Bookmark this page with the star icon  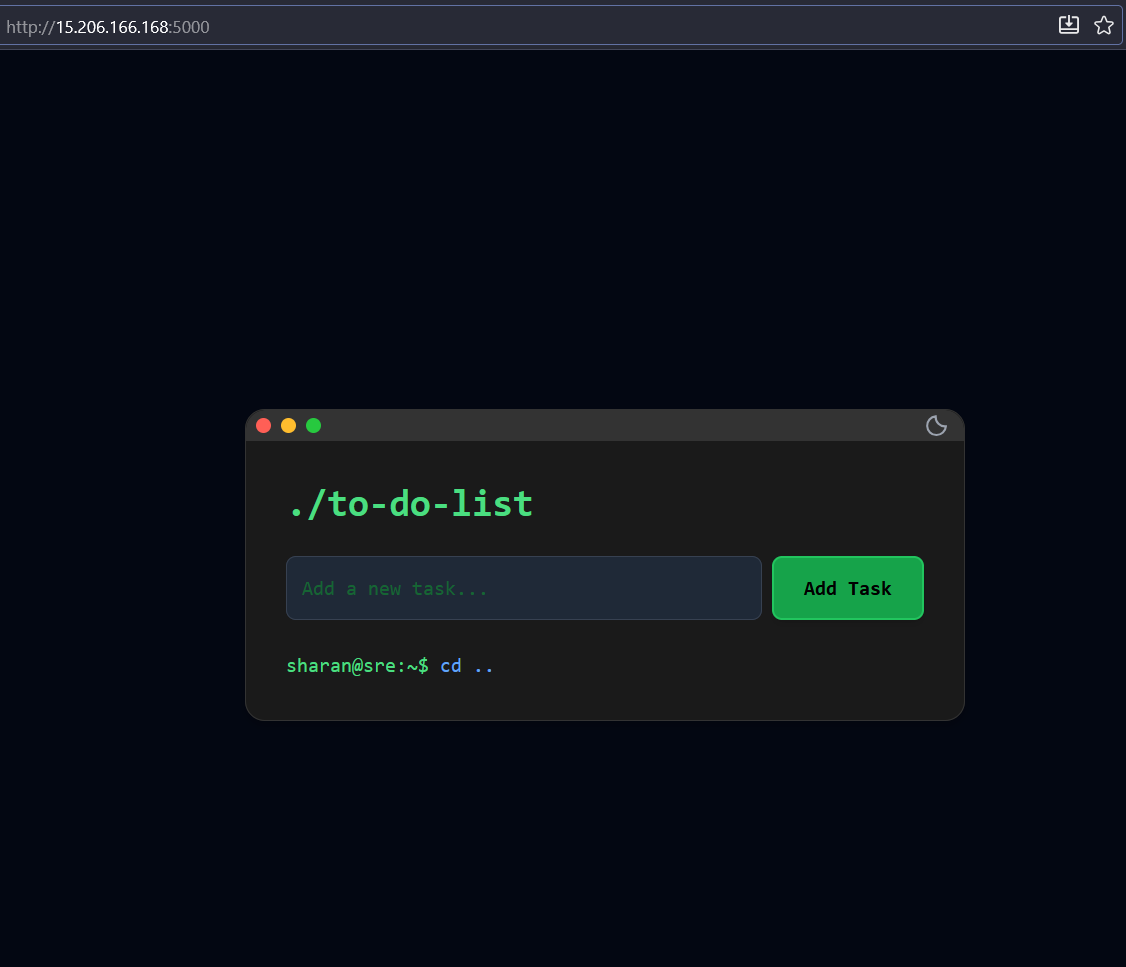[x=1104, y=26]
